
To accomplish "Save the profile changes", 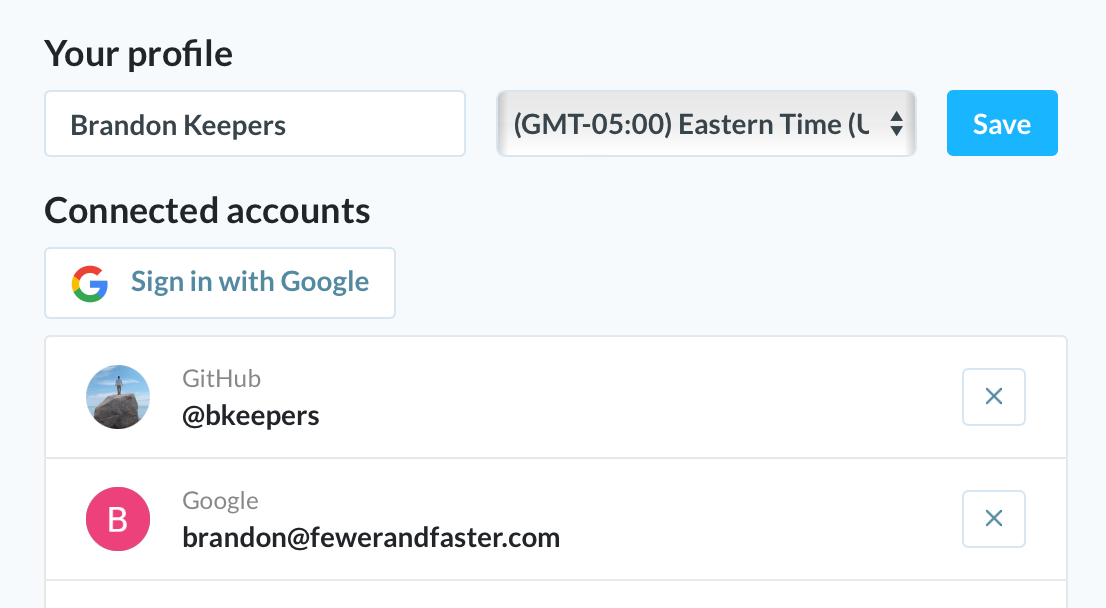I will [x=1002, y=123].
